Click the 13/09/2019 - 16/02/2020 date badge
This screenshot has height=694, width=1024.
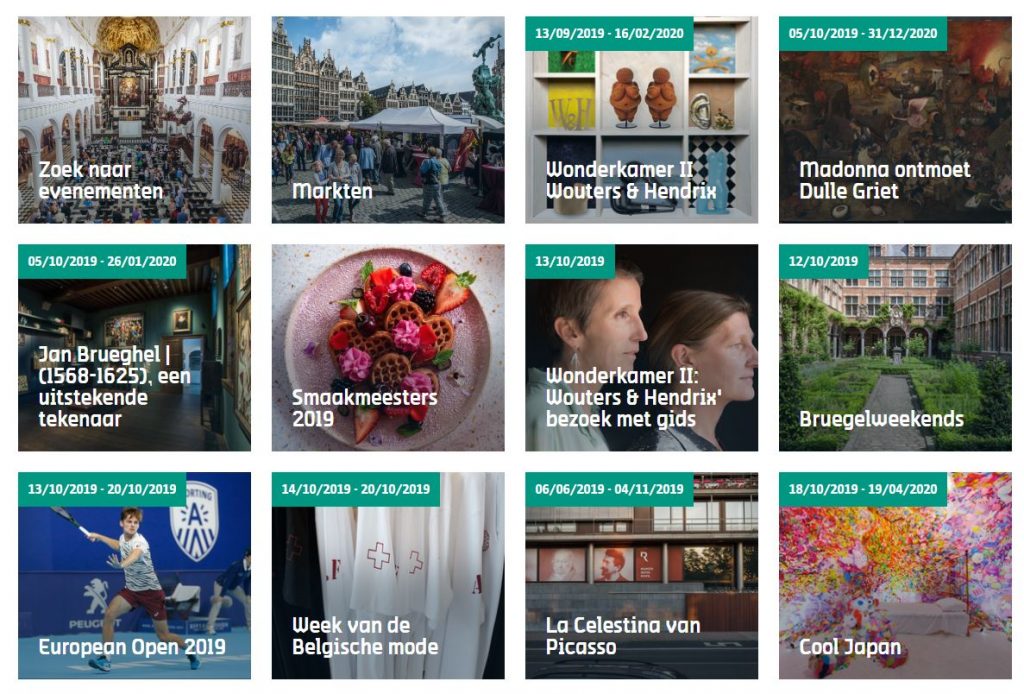pyautogui.click(x=609, y=34)
